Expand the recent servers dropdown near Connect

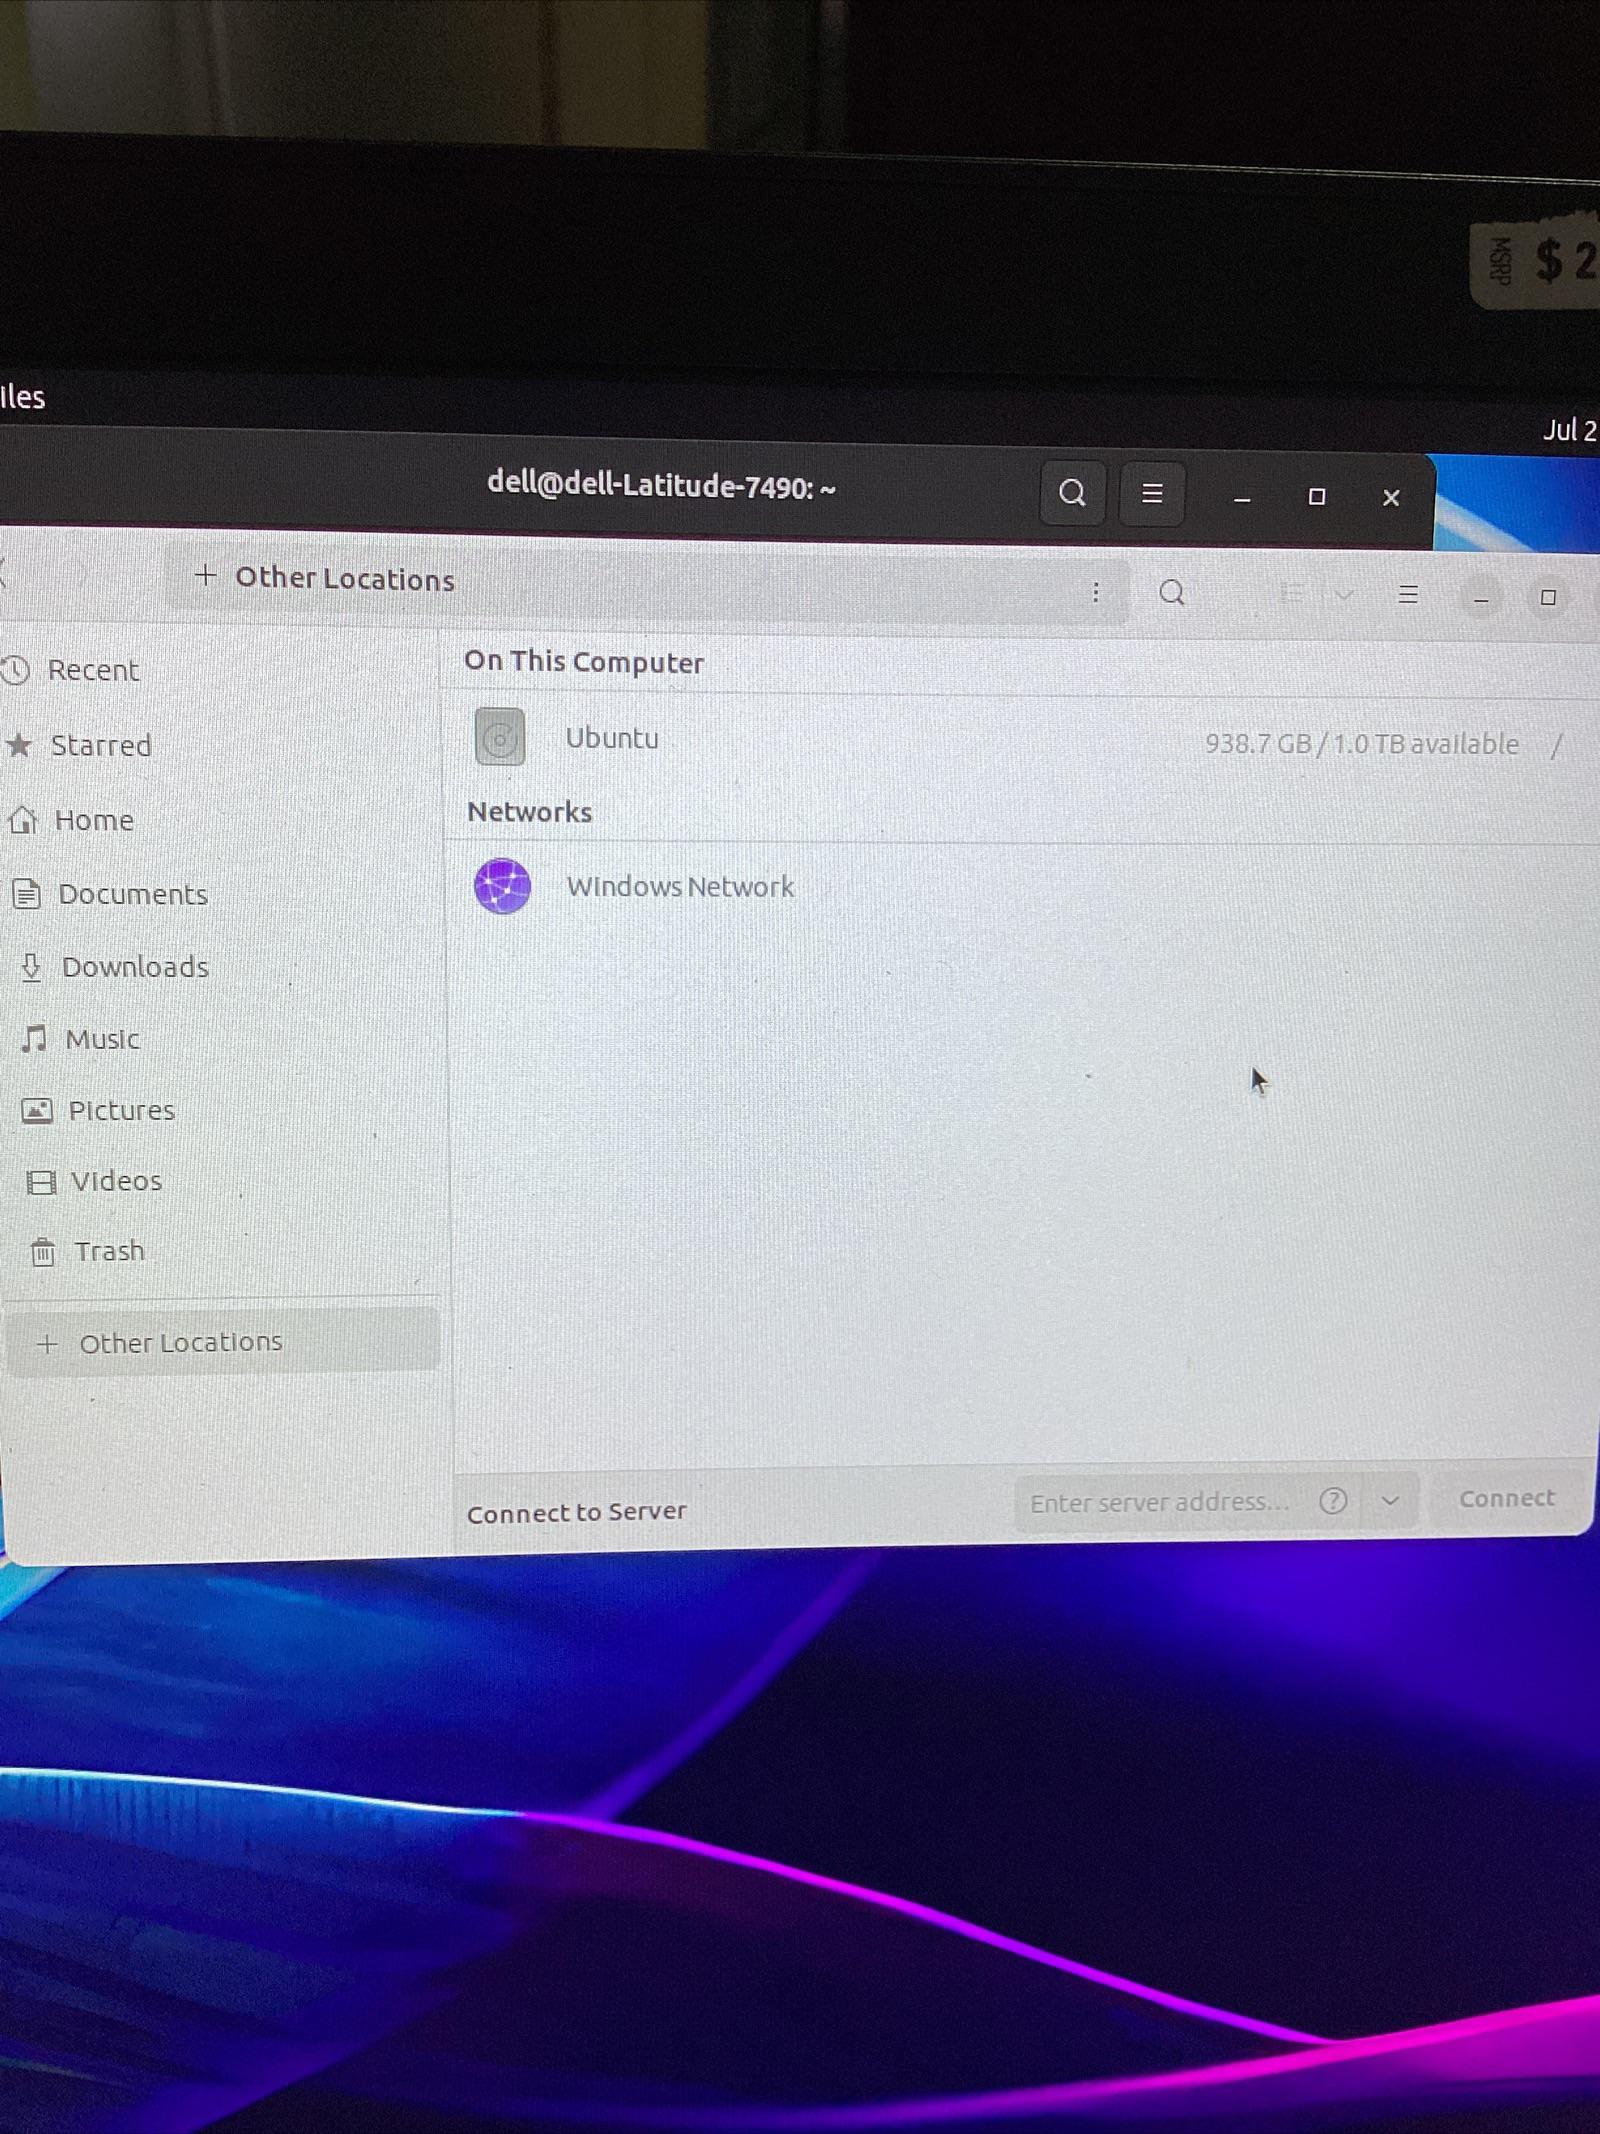tap(1389, 1500)
